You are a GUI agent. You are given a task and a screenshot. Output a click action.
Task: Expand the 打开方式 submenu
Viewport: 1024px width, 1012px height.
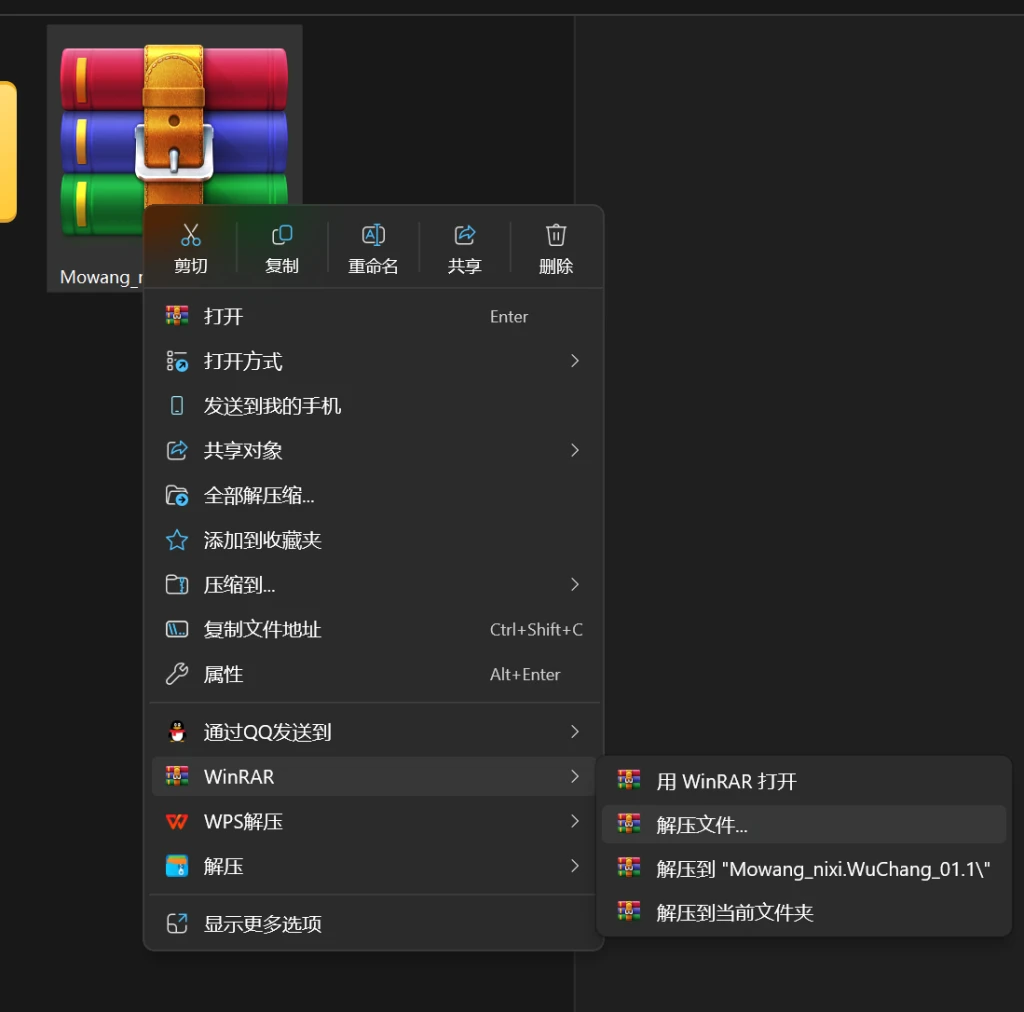[574, 361]
